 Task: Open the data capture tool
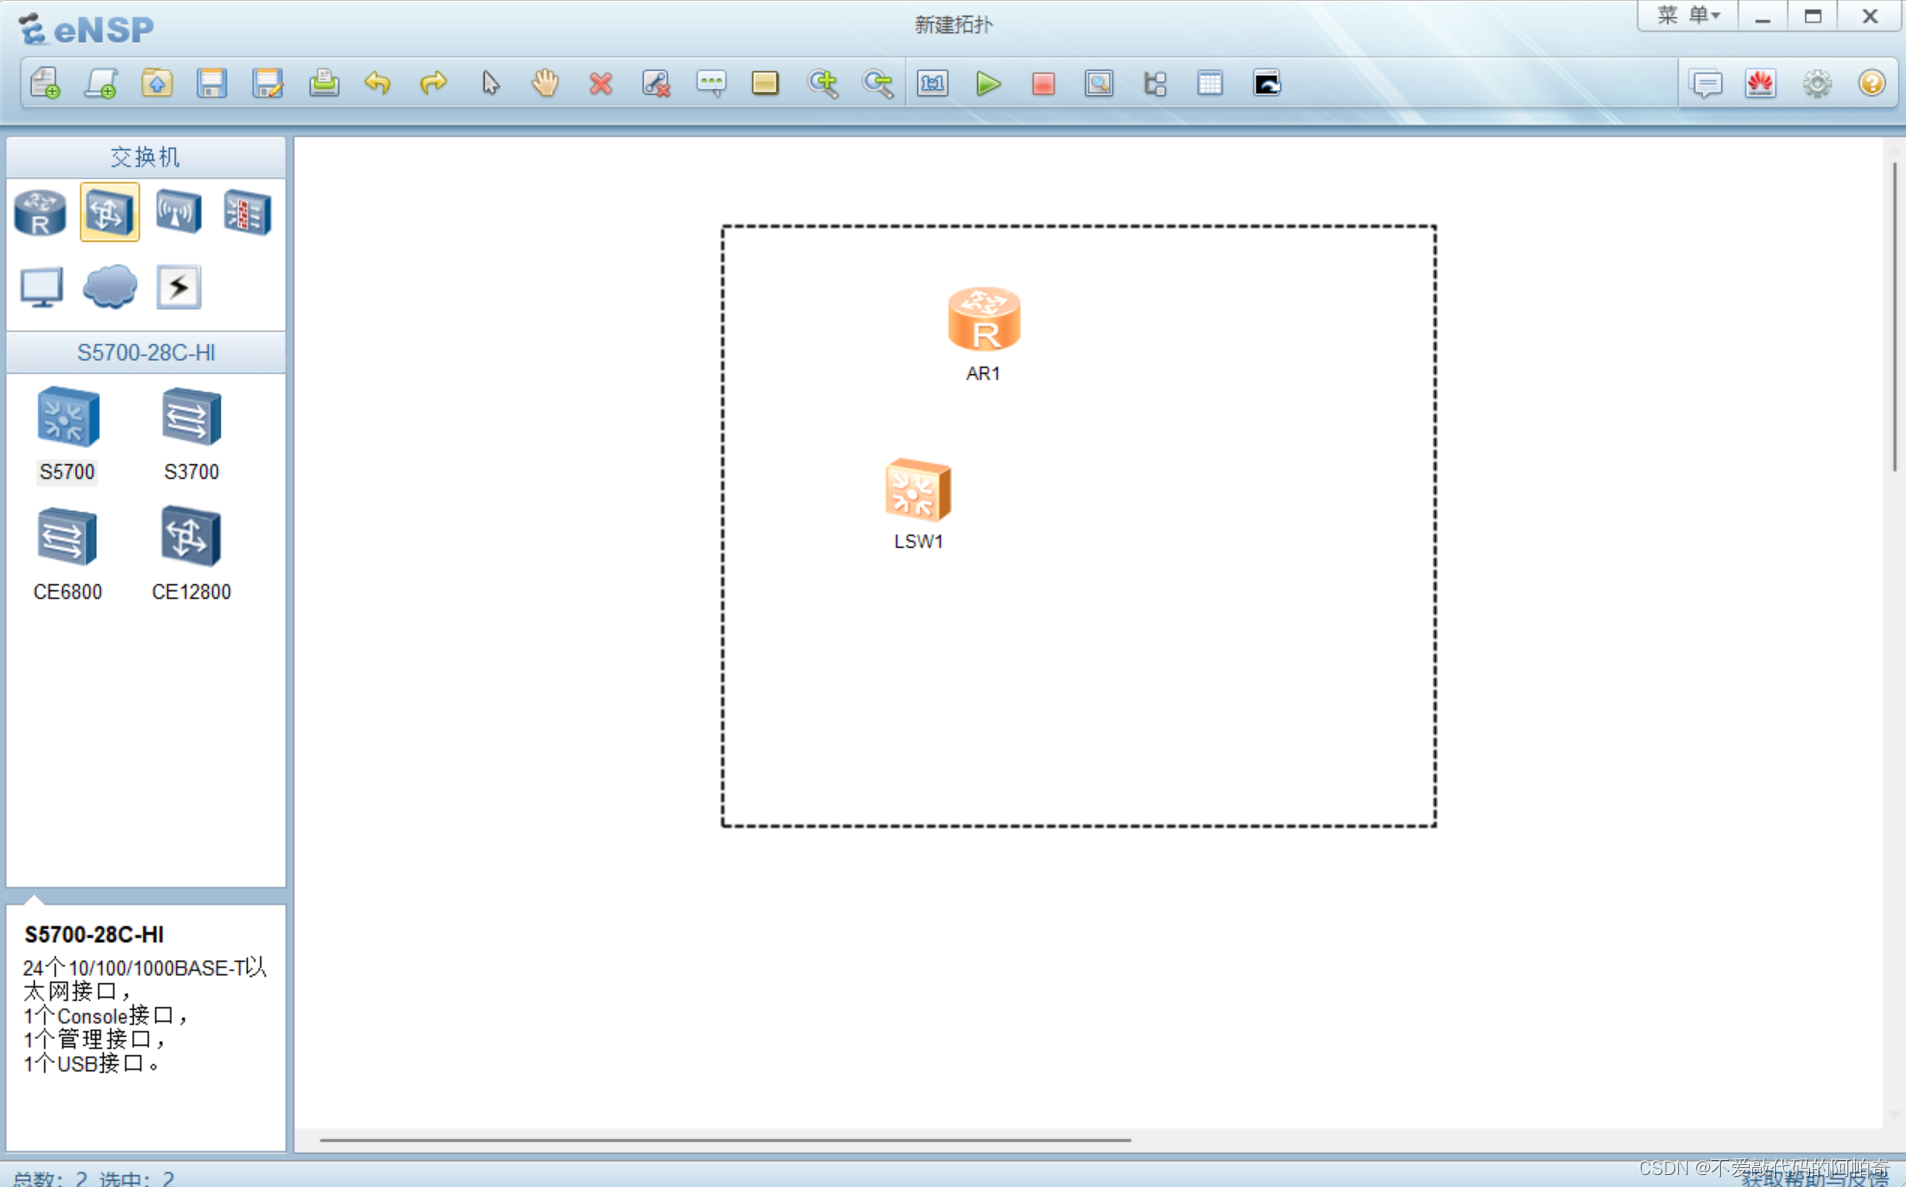tap(1099, 83)
